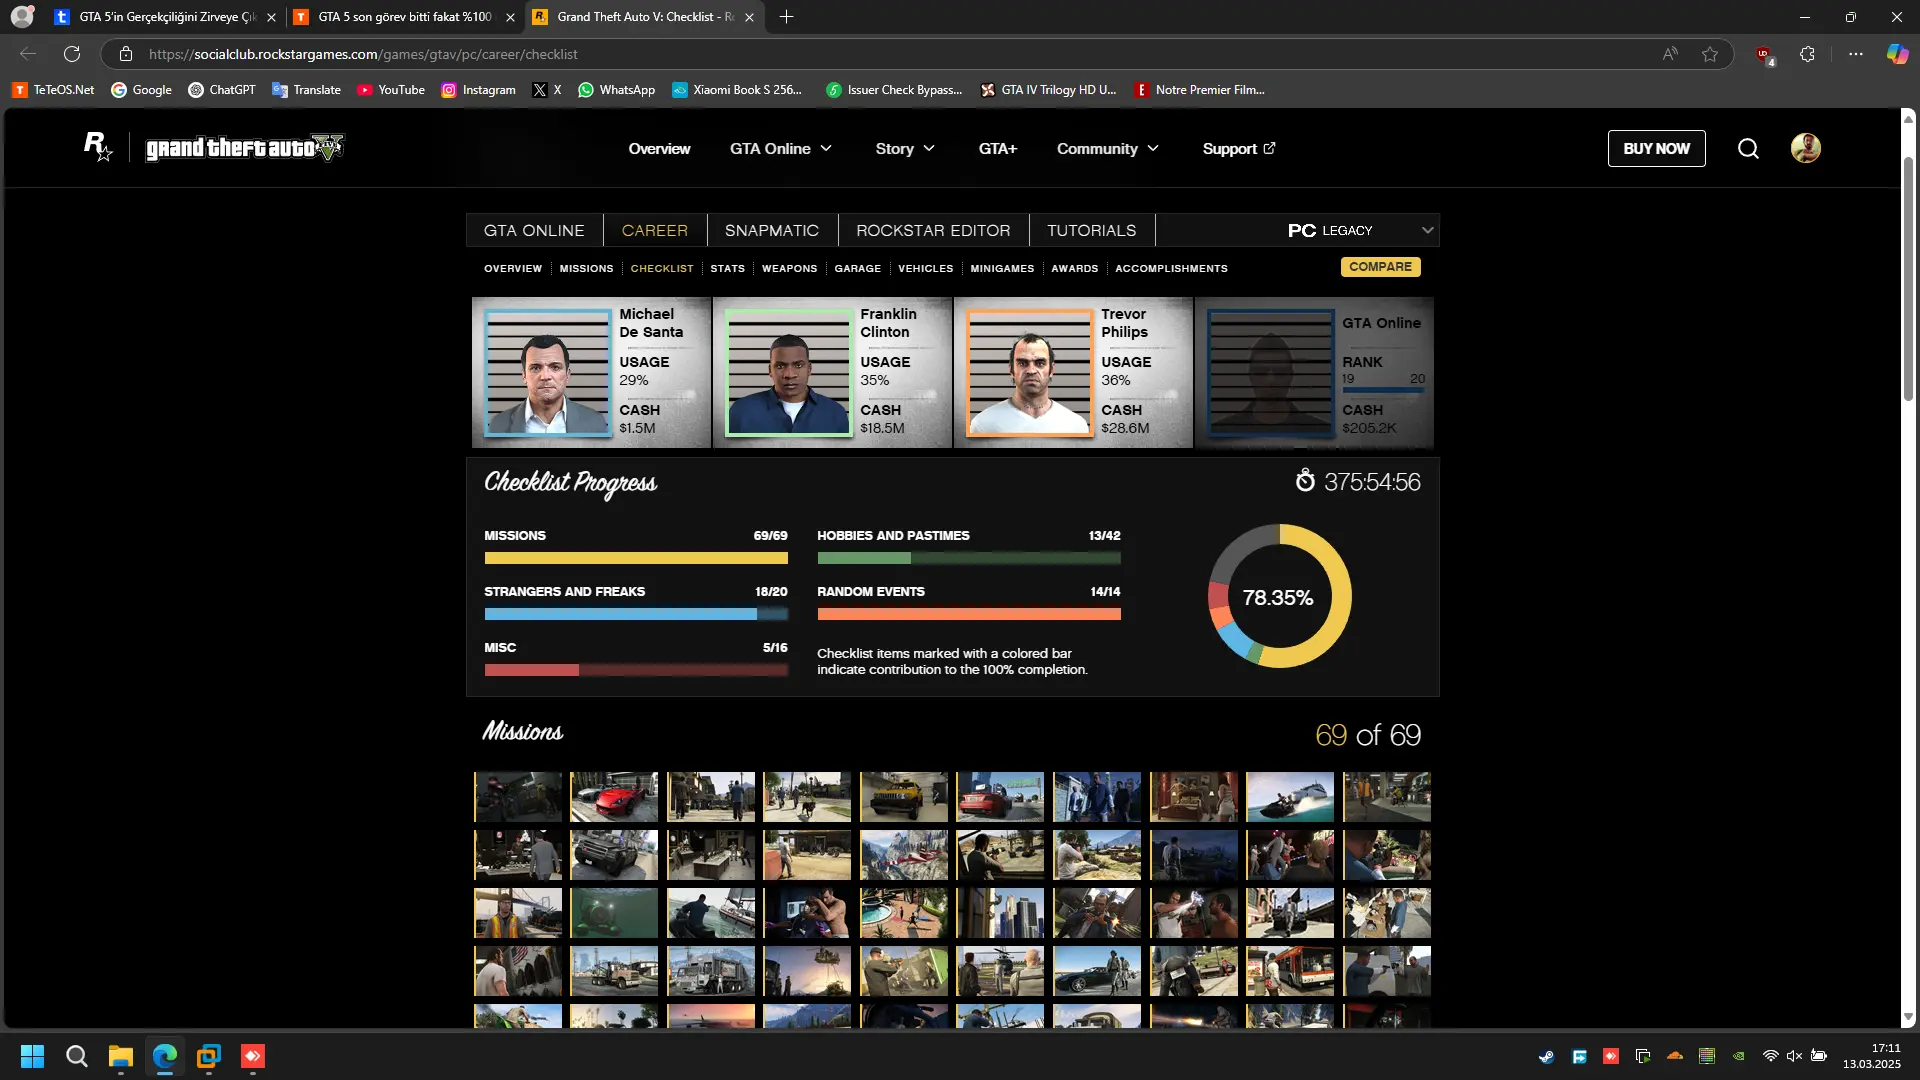Click the taskbar clock showing 17:11
Screen dimensions: 1920x1080
click(x=1871, y=1056)
